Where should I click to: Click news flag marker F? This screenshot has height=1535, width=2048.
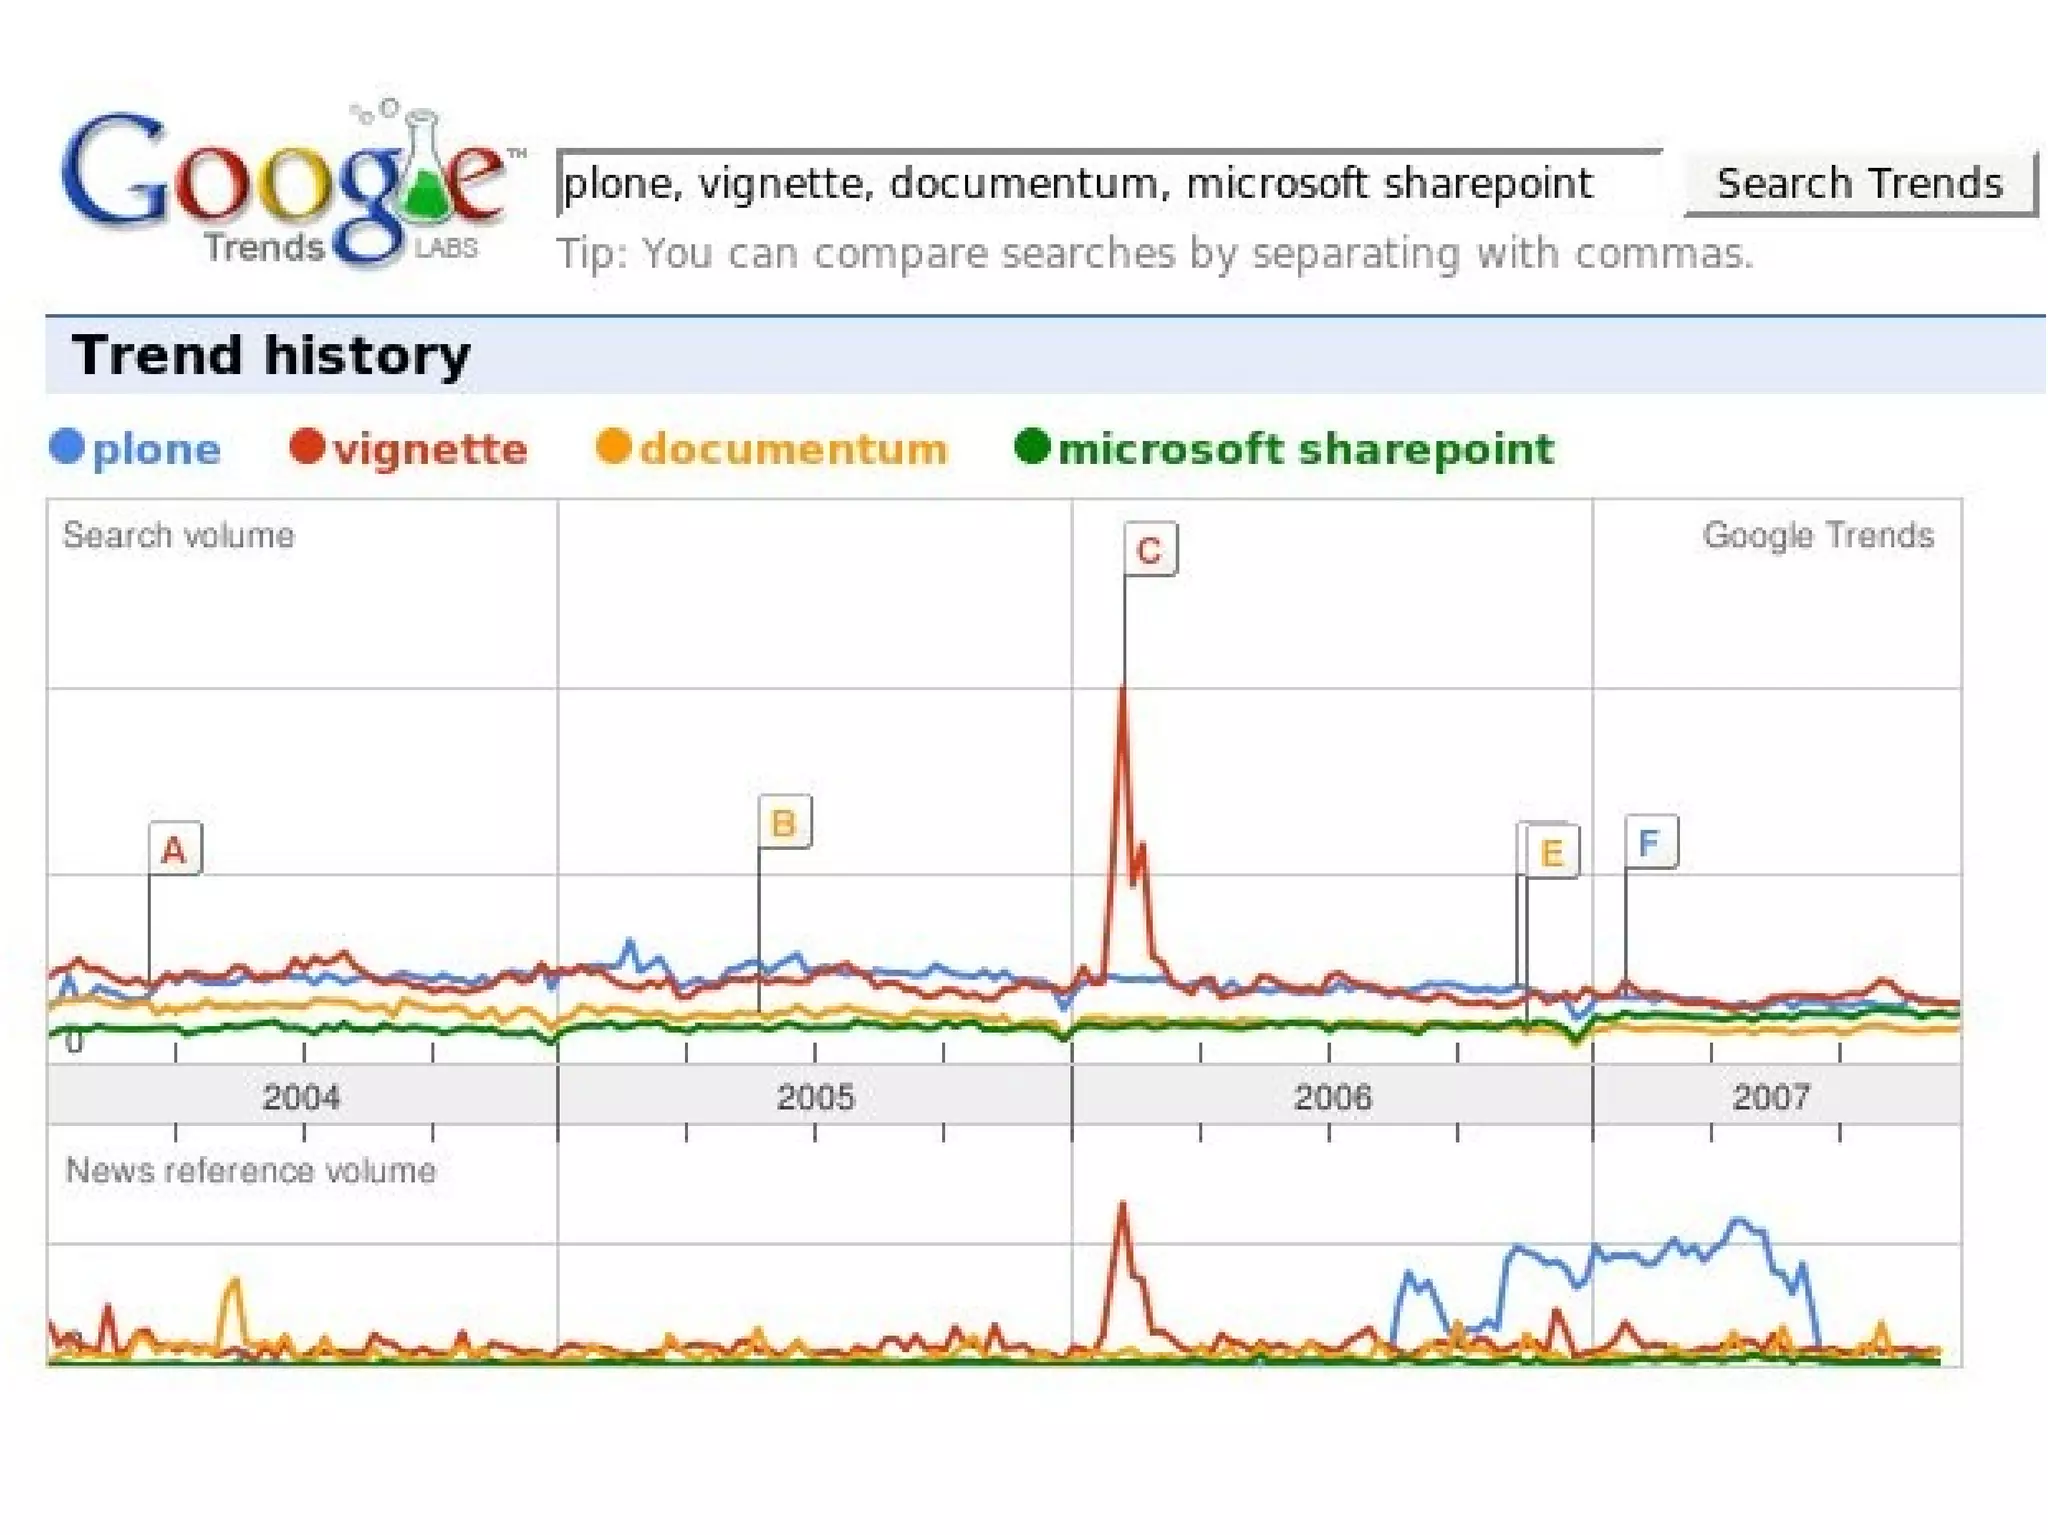[1651, 842]
